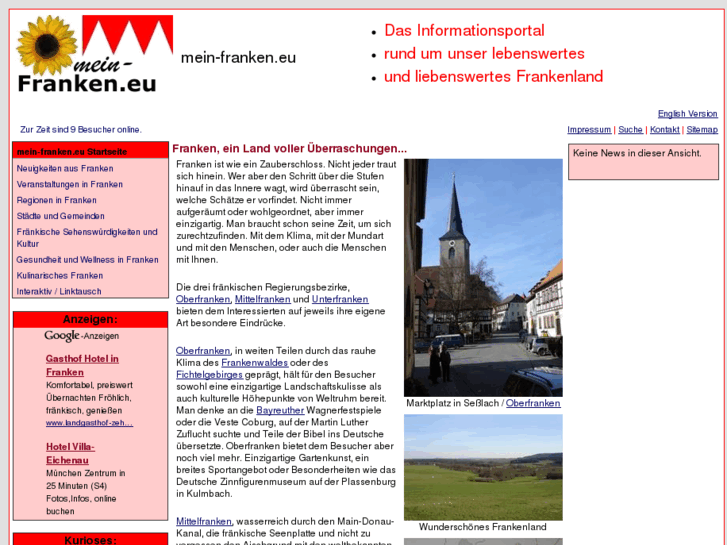Screen dimensions: 727x545
Task: Click the 'Das Informationsportal' slogan line
Action: tap(464, 31)
